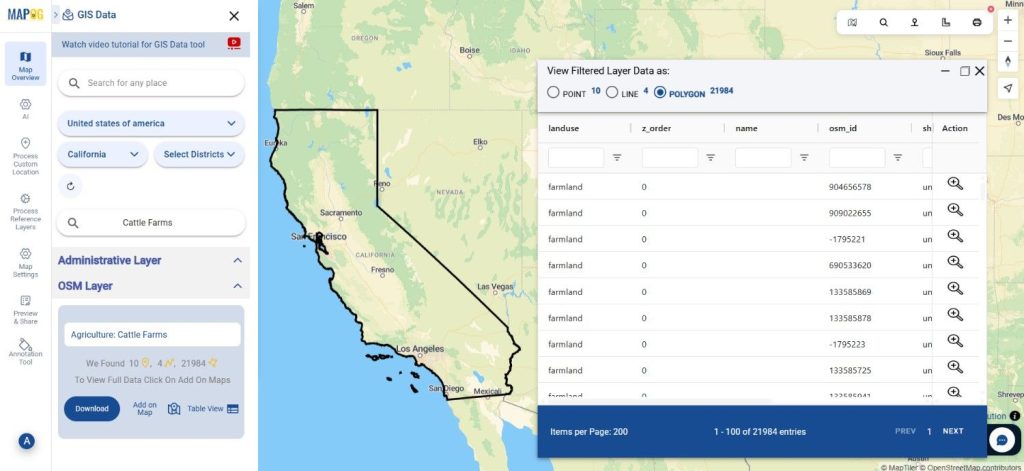The width and height of the screenshot is (1024, 471).
Task: Go to PREV page of entries
Action: [x=905, y=431]
